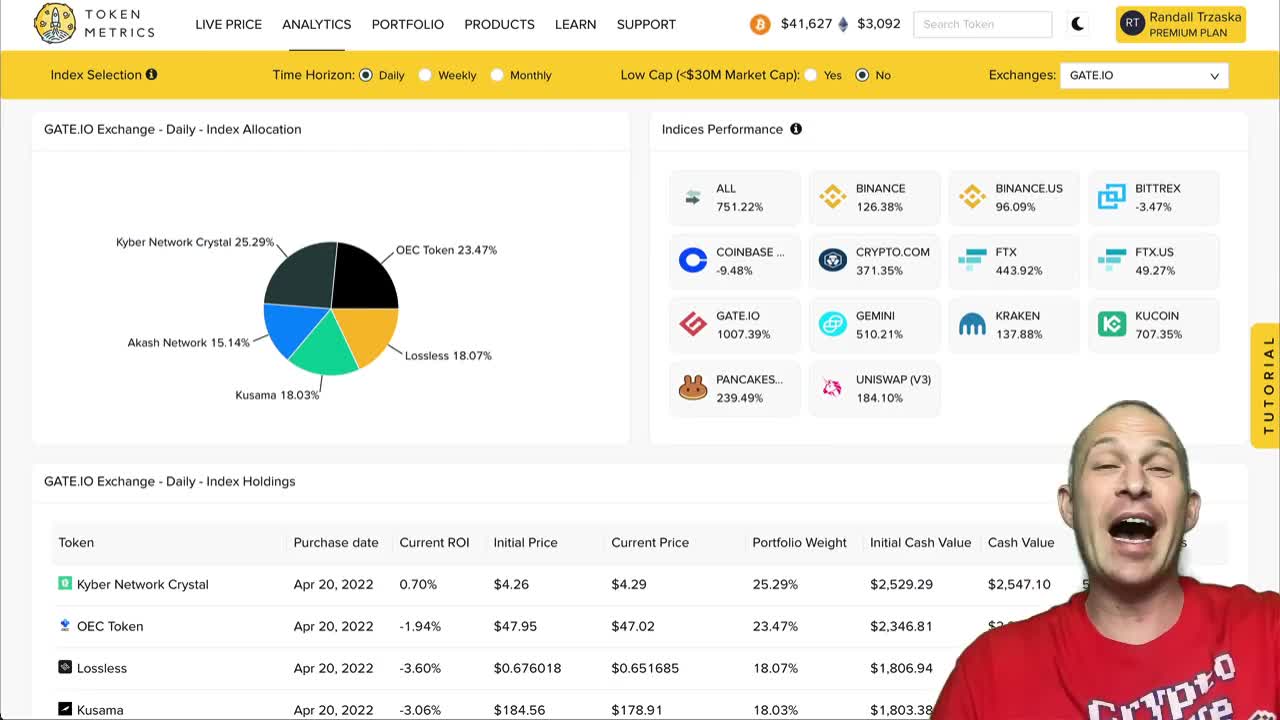The width and height of the screenshot is (1280, 720).
Task: Select the PancakeSwap index icon
Action: pos(693,388)
